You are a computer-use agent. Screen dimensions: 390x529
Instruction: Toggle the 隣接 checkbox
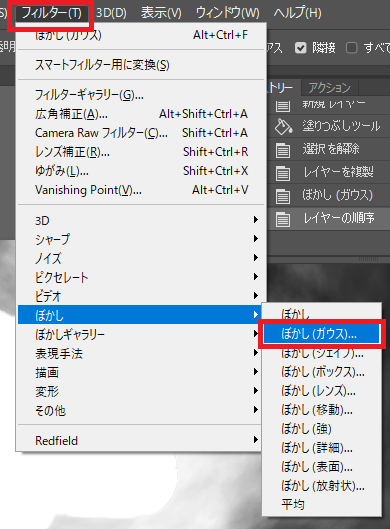[x=300, y=48]
